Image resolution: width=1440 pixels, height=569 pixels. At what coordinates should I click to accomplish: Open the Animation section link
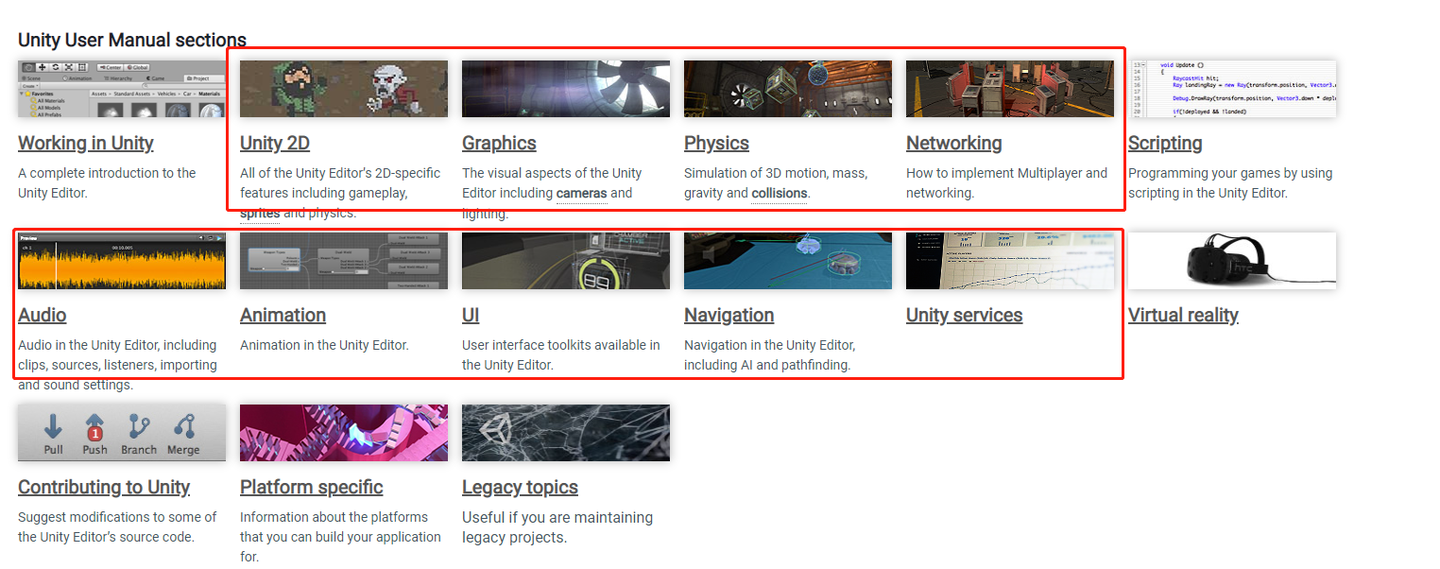pos(283,315)
